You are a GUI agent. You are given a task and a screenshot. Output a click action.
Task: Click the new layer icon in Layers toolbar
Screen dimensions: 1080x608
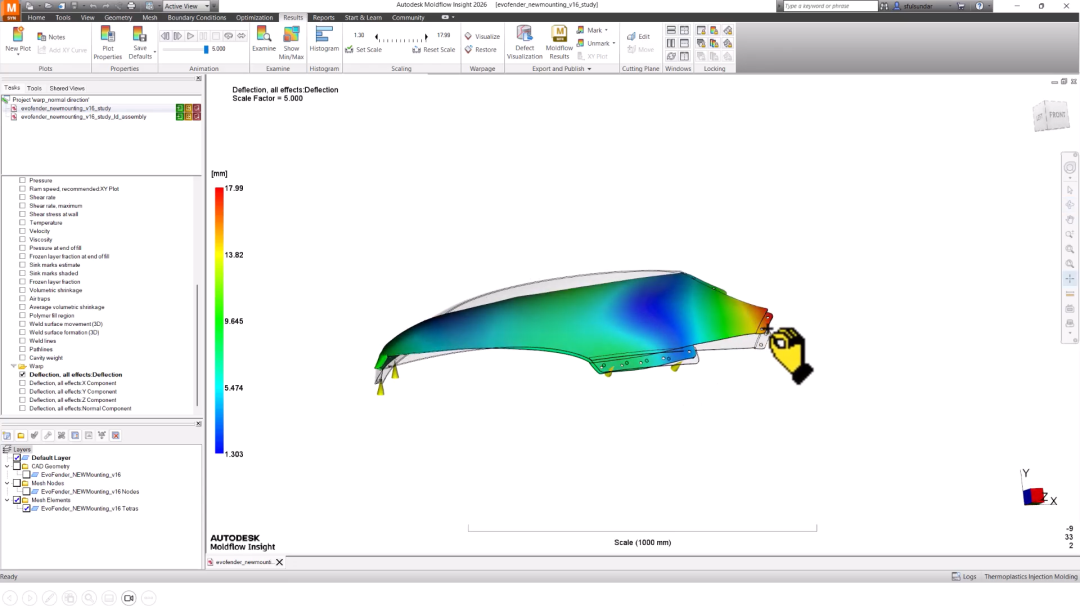click(7, 435)
